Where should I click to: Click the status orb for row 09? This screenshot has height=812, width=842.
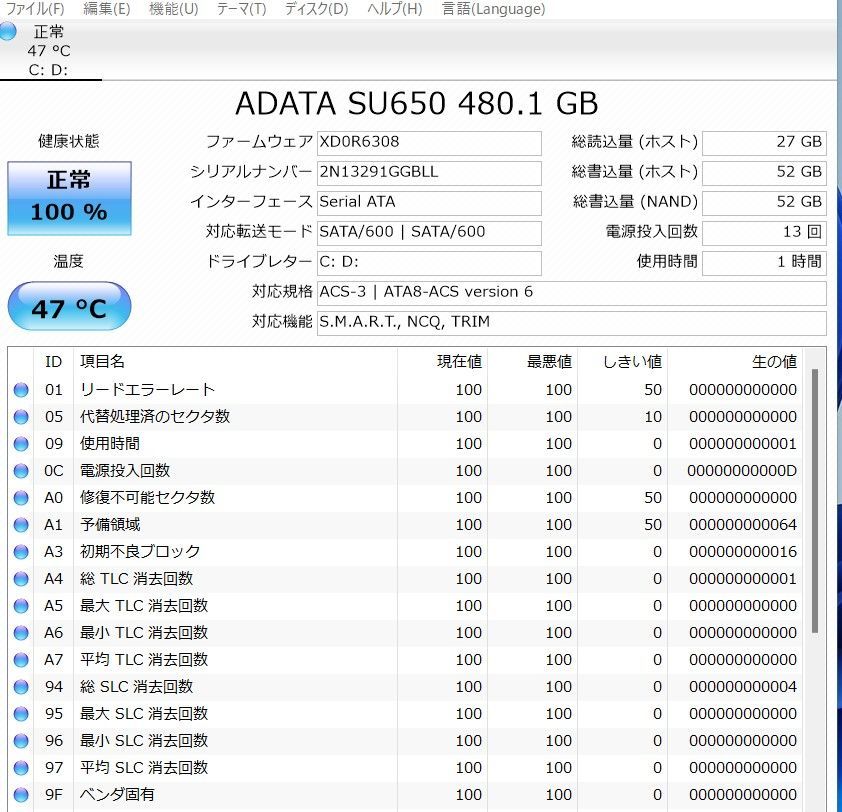pyautogui.click(x=21, y=444)
